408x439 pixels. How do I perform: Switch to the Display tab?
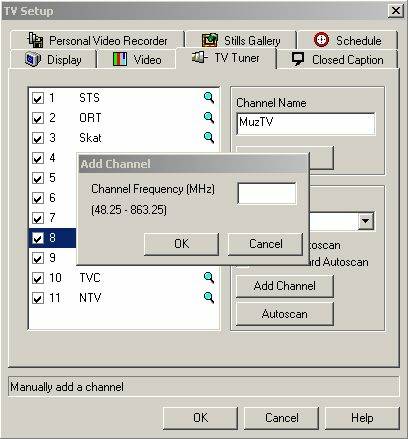click(53, 60)
